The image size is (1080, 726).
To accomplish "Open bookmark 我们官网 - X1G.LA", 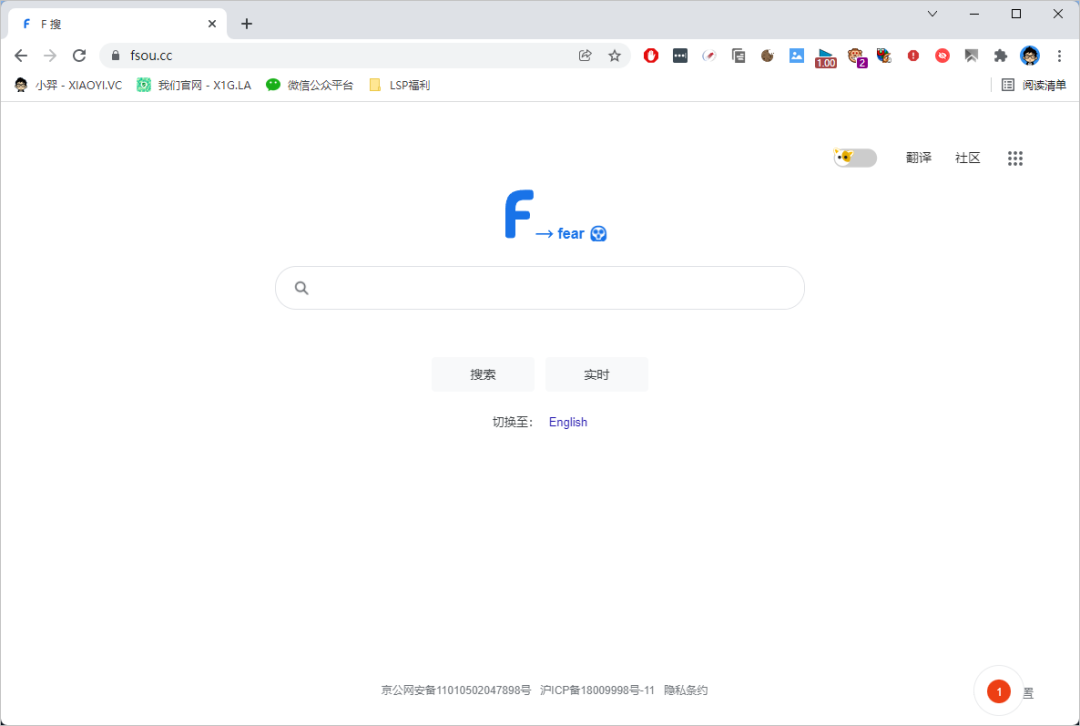I will (194, 85).
